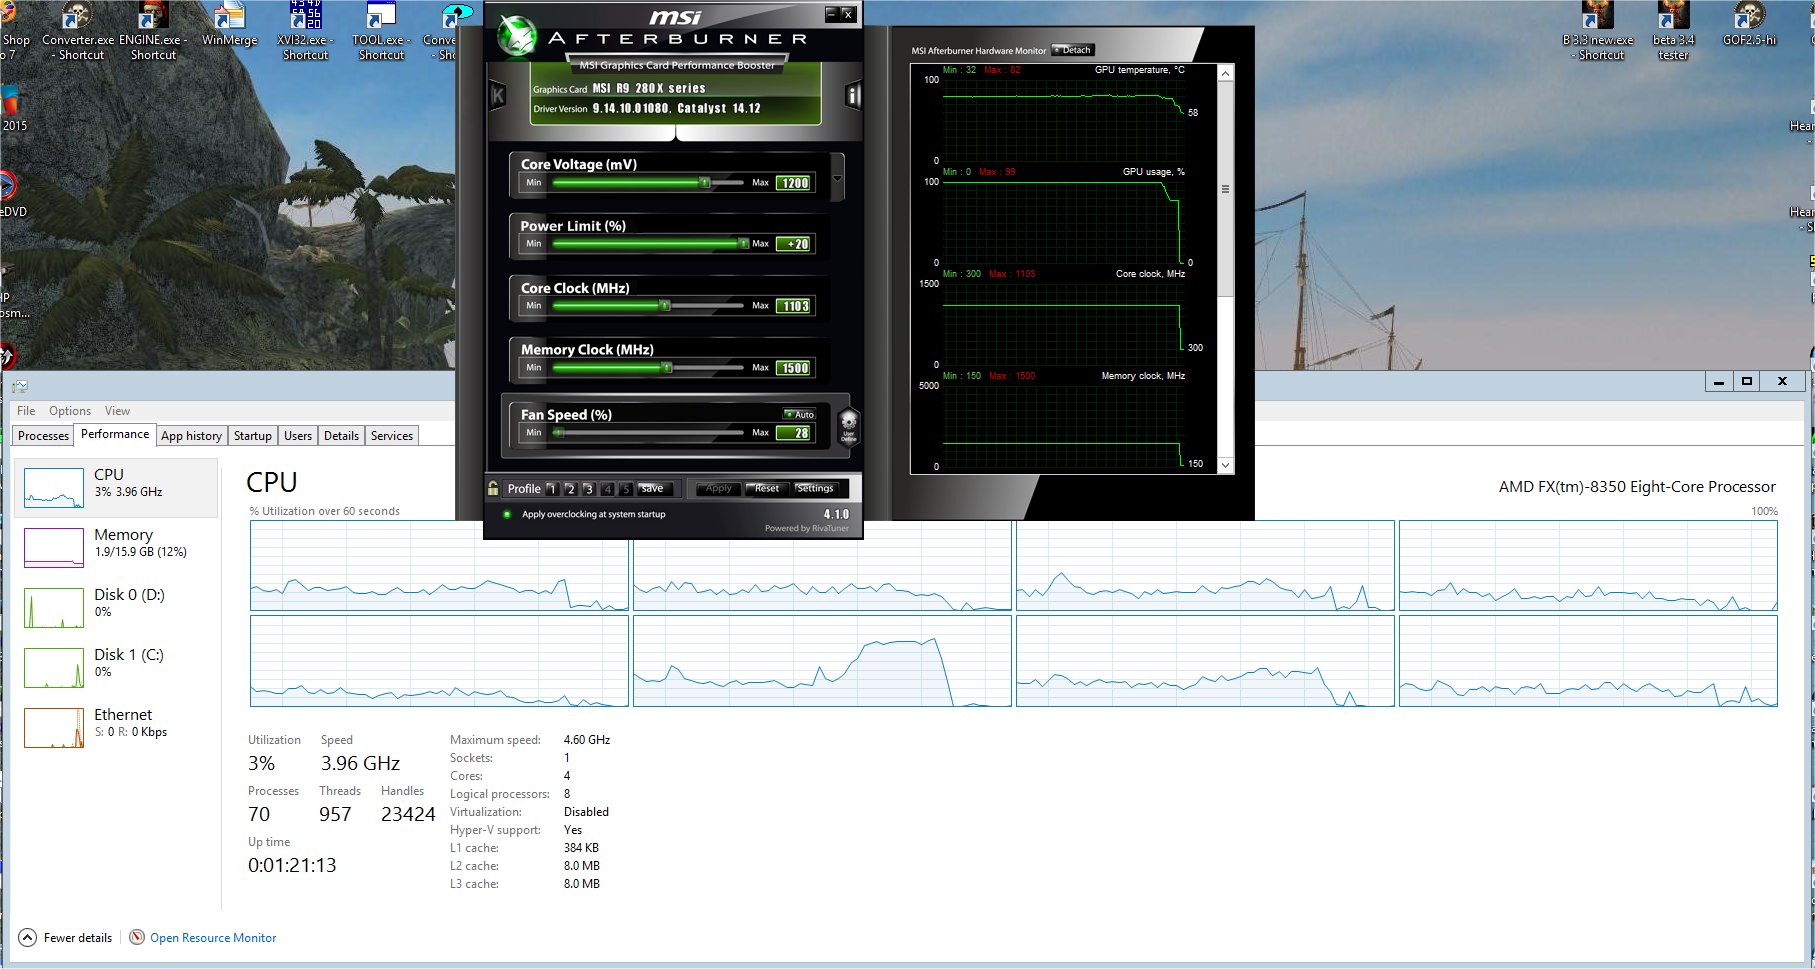Click the profile save button
This screenshot has width=1815, height=969.
(x=653, y=489)
